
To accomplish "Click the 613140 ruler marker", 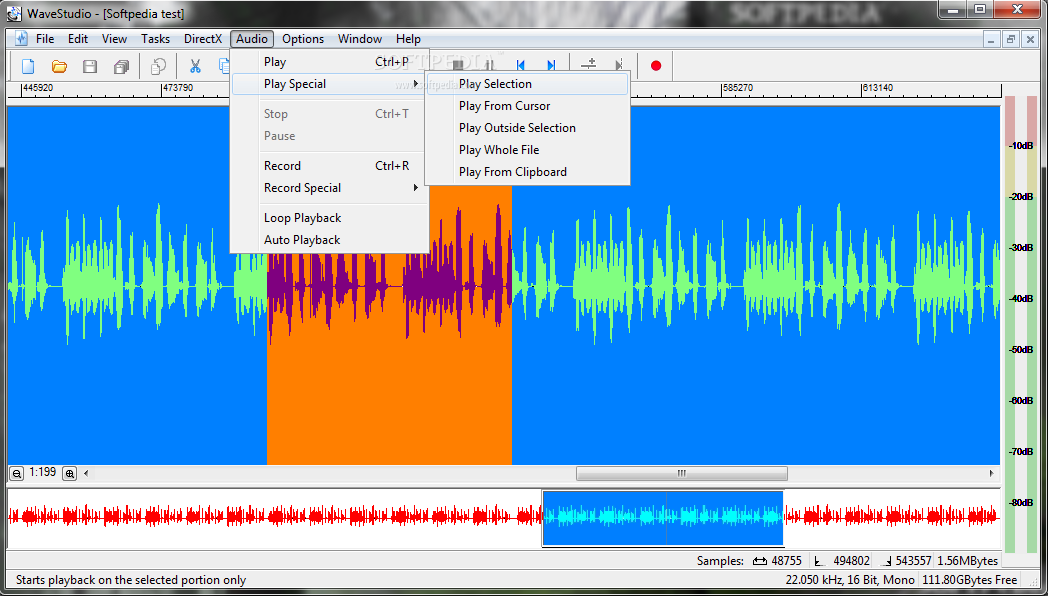I will pyautogui.click(x=878, y=88).
